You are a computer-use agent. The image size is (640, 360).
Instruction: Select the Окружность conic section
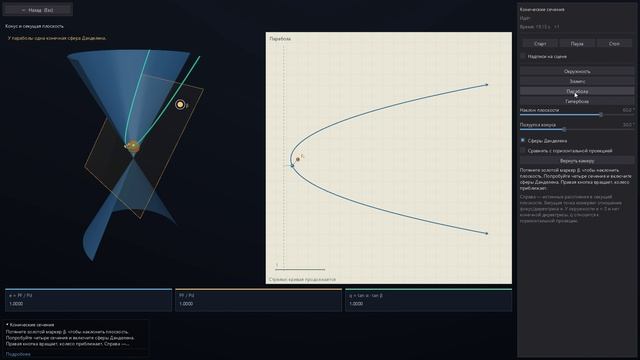(577, 71)
